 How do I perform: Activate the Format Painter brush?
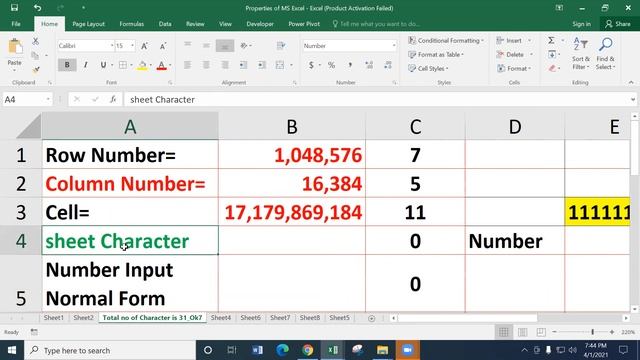[36, 70]
